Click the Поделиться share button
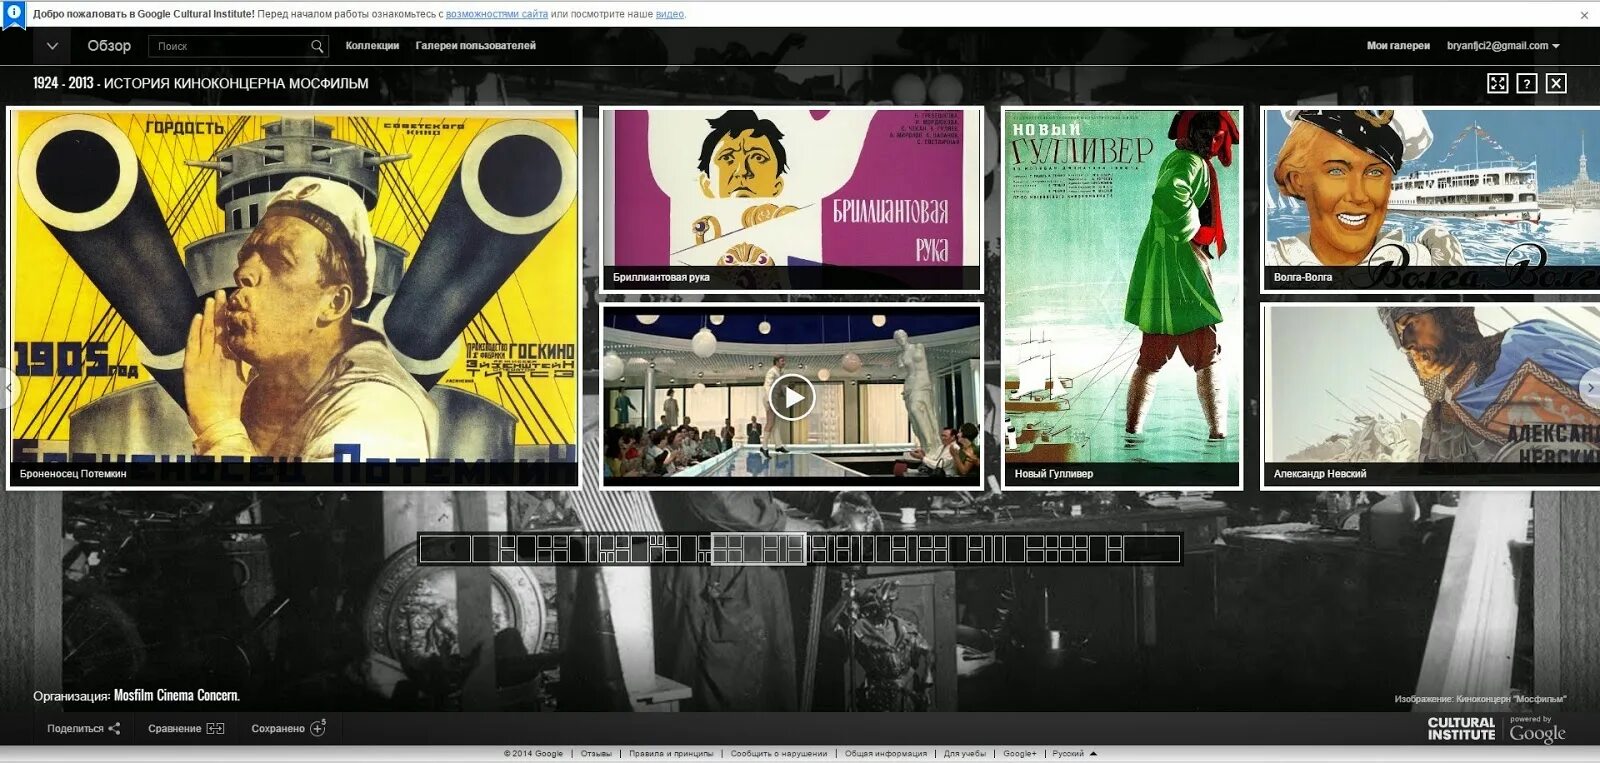This screenshot has width=1600, height=763. [x=83, y=728]
